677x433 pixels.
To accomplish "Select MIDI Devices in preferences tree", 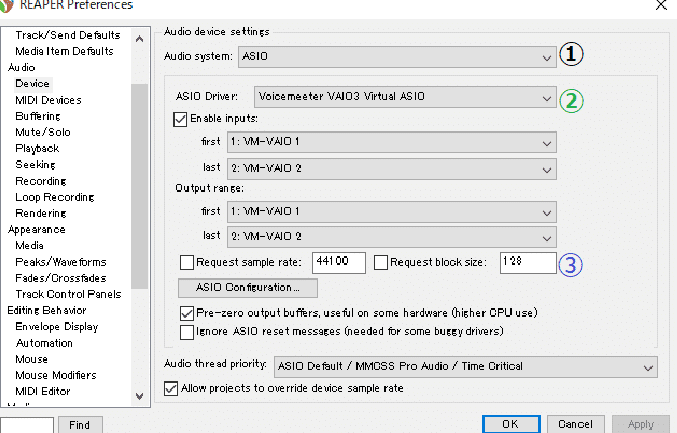I will 48,100.
